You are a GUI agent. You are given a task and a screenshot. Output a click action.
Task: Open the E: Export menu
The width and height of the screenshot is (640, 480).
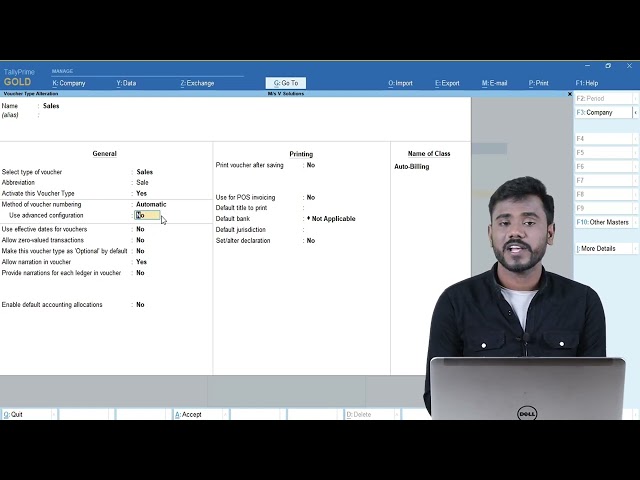447,83
